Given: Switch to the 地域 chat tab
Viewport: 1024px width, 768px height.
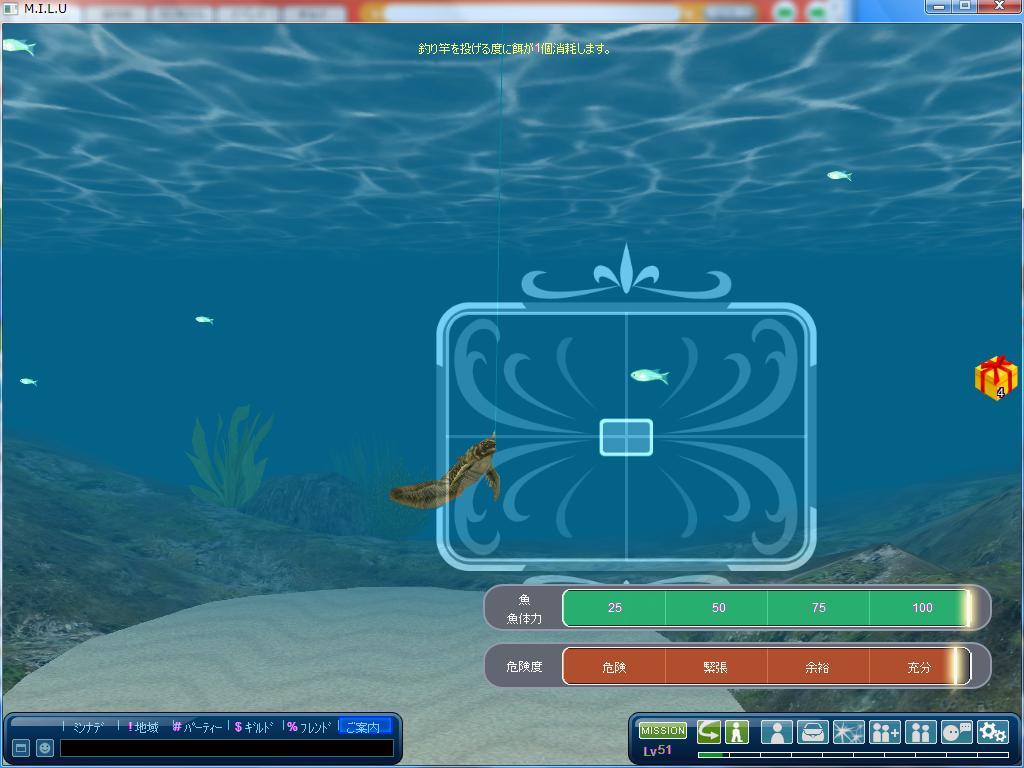Looking at the screenshot, I should (144, 727).
